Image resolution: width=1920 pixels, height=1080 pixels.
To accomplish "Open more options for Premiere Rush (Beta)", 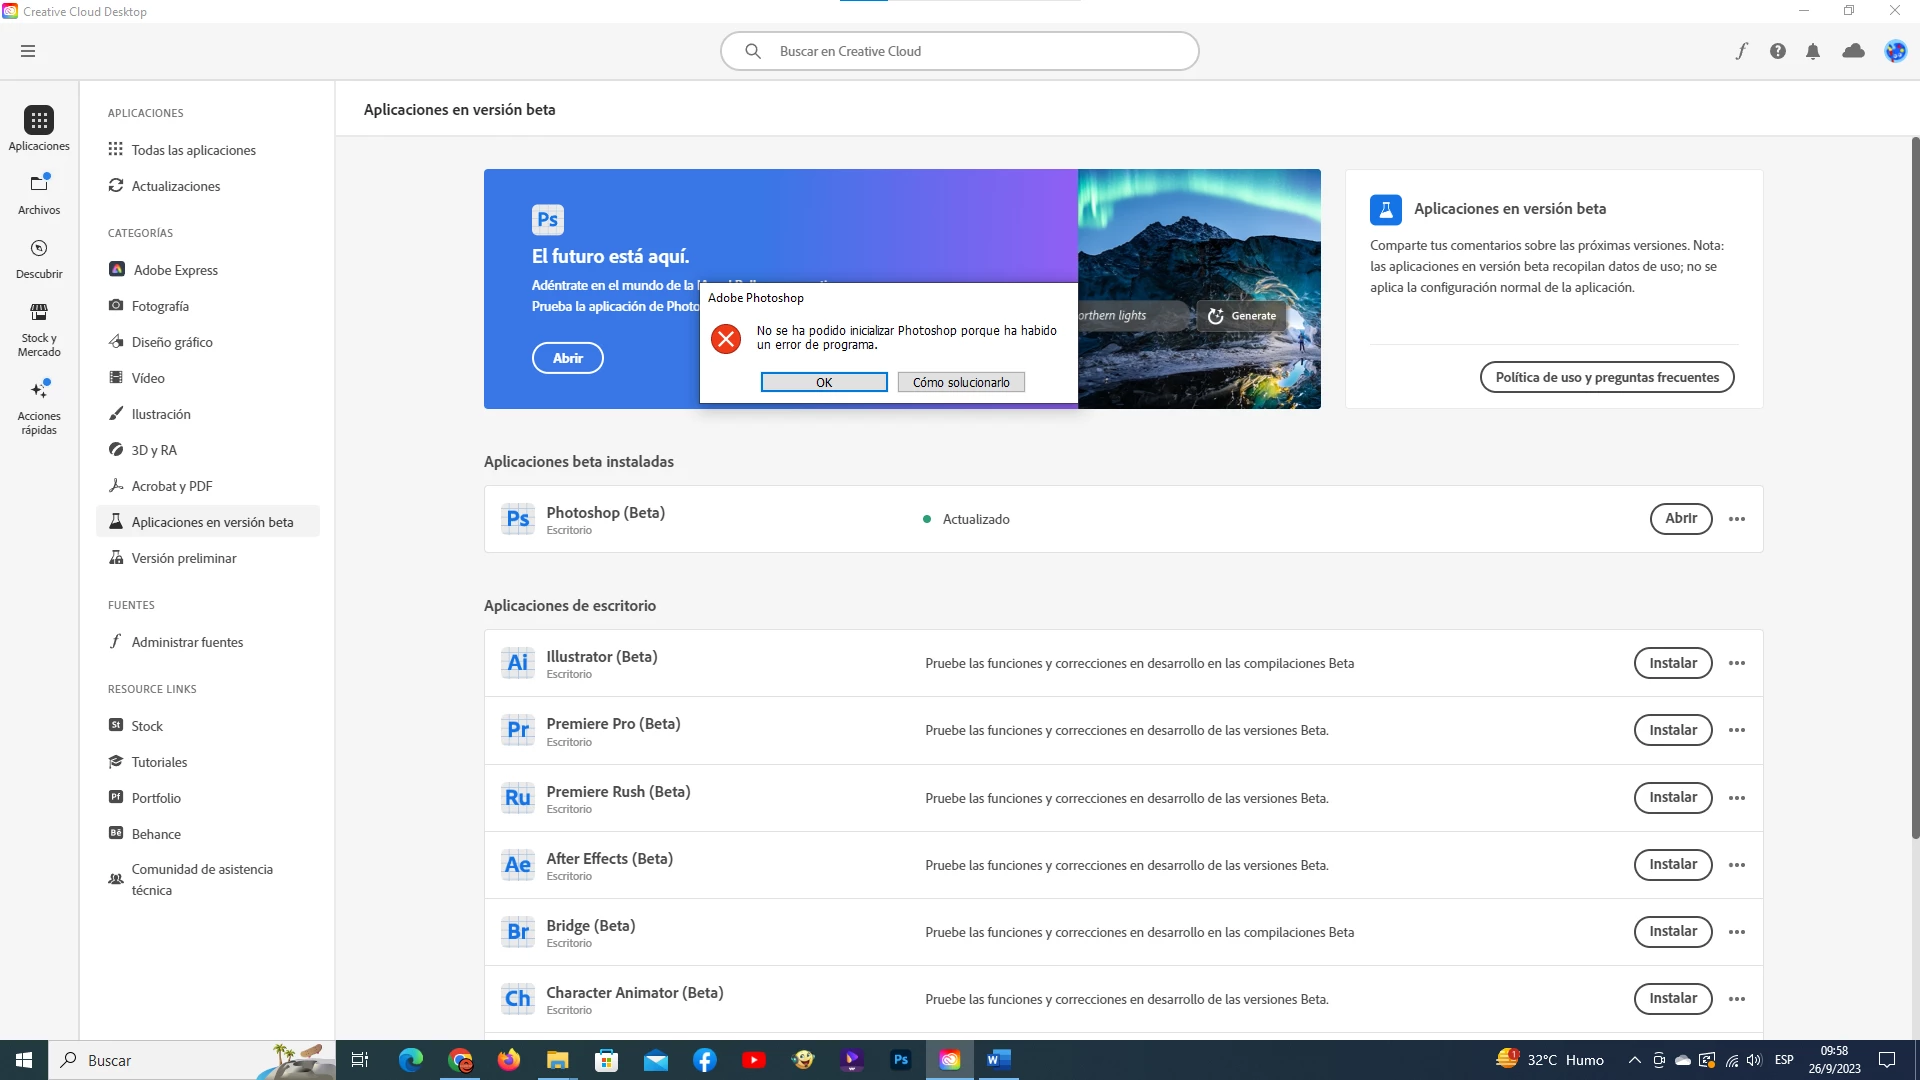I will pyautogui.click(x=1737, y=798).
